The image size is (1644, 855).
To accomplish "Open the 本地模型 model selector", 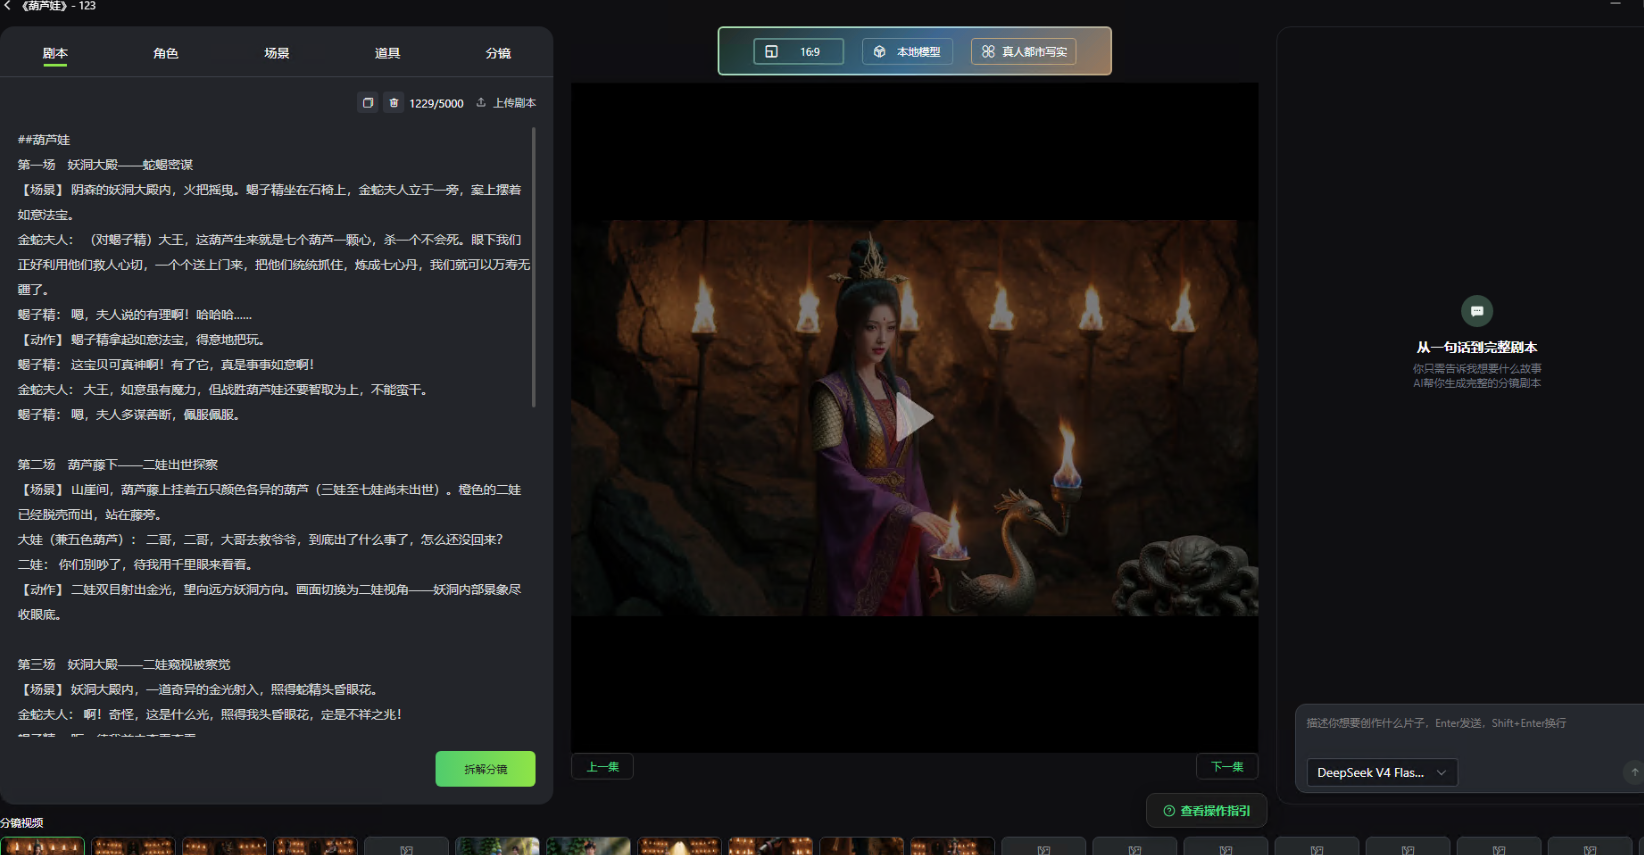I will pyautogui.click(x=907, y=52).
